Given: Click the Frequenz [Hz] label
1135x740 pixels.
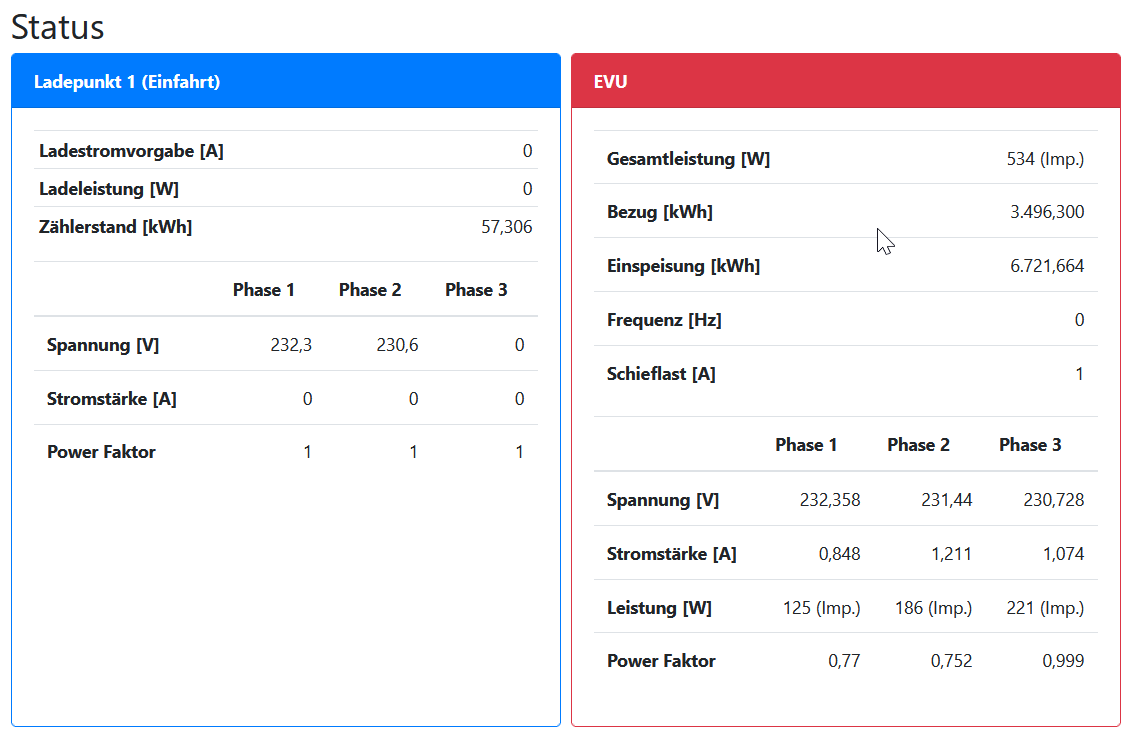Looking at the screenshot, I should 664,320.
